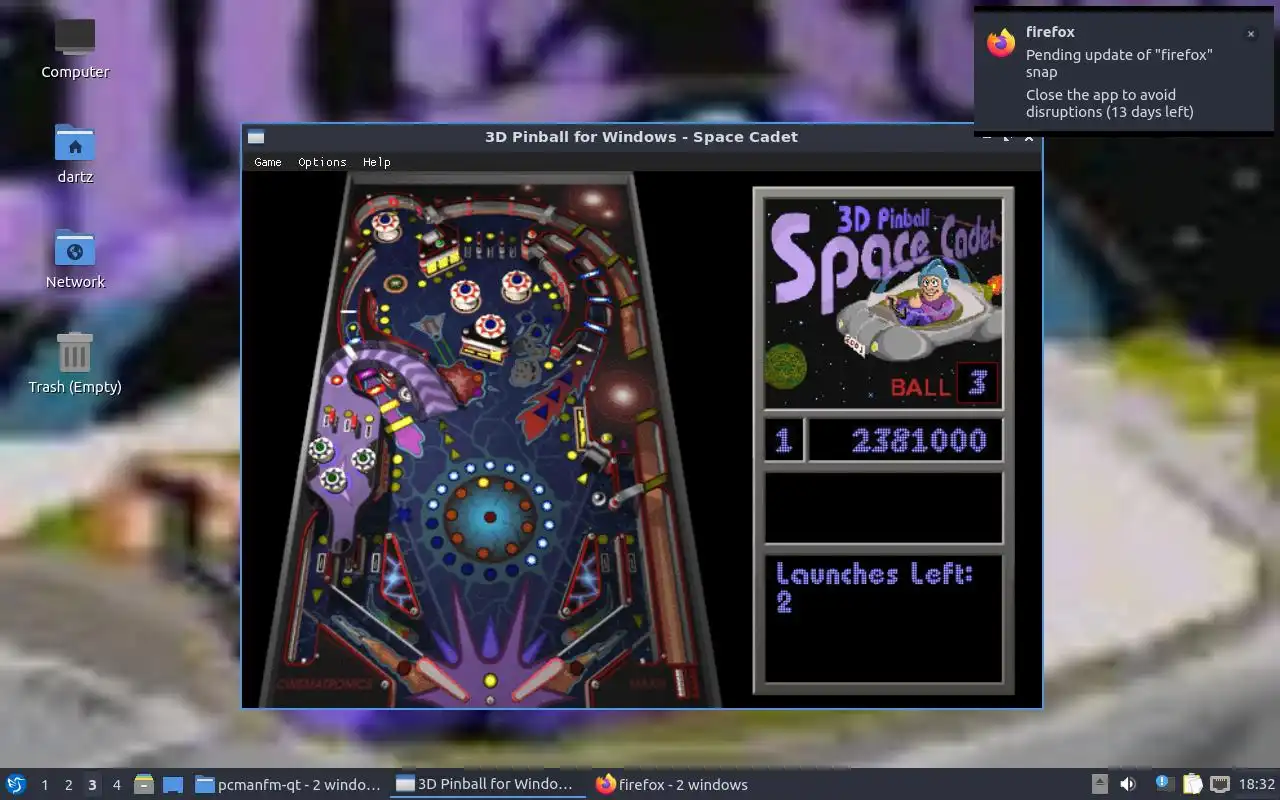This screenshot has width=1280, height=800.
Task: Switch to workspace 3
Action: pyautogui.click(x=92, y=785)
